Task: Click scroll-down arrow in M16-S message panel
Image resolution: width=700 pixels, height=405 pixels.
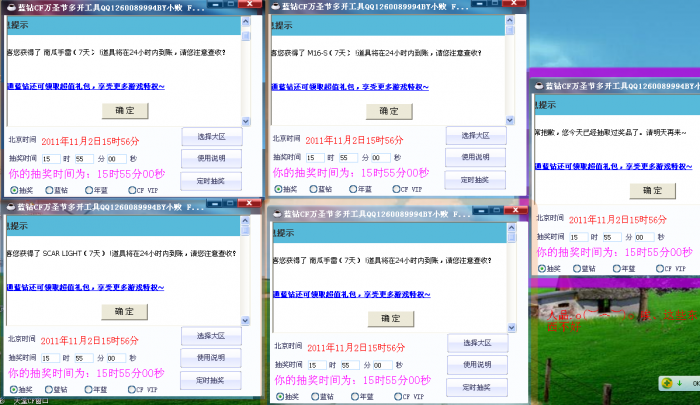Action: pos(510,120)
